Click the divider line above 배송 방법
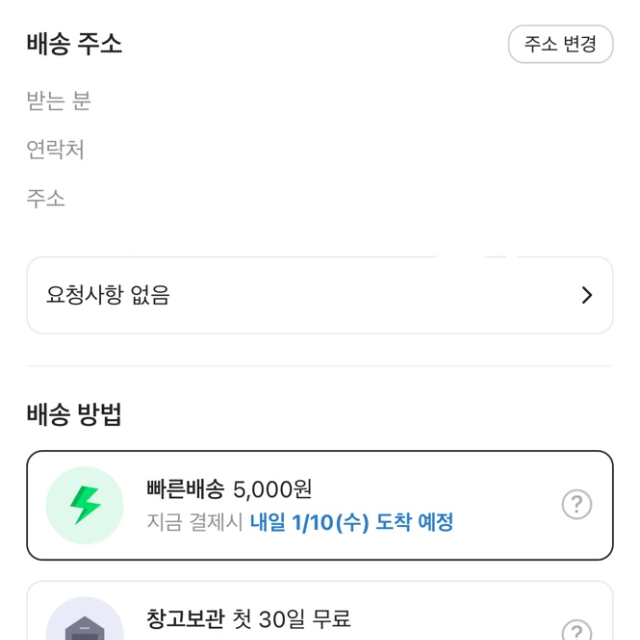The width and height of the screenshot is (640, 640). (x=320, y=366)
